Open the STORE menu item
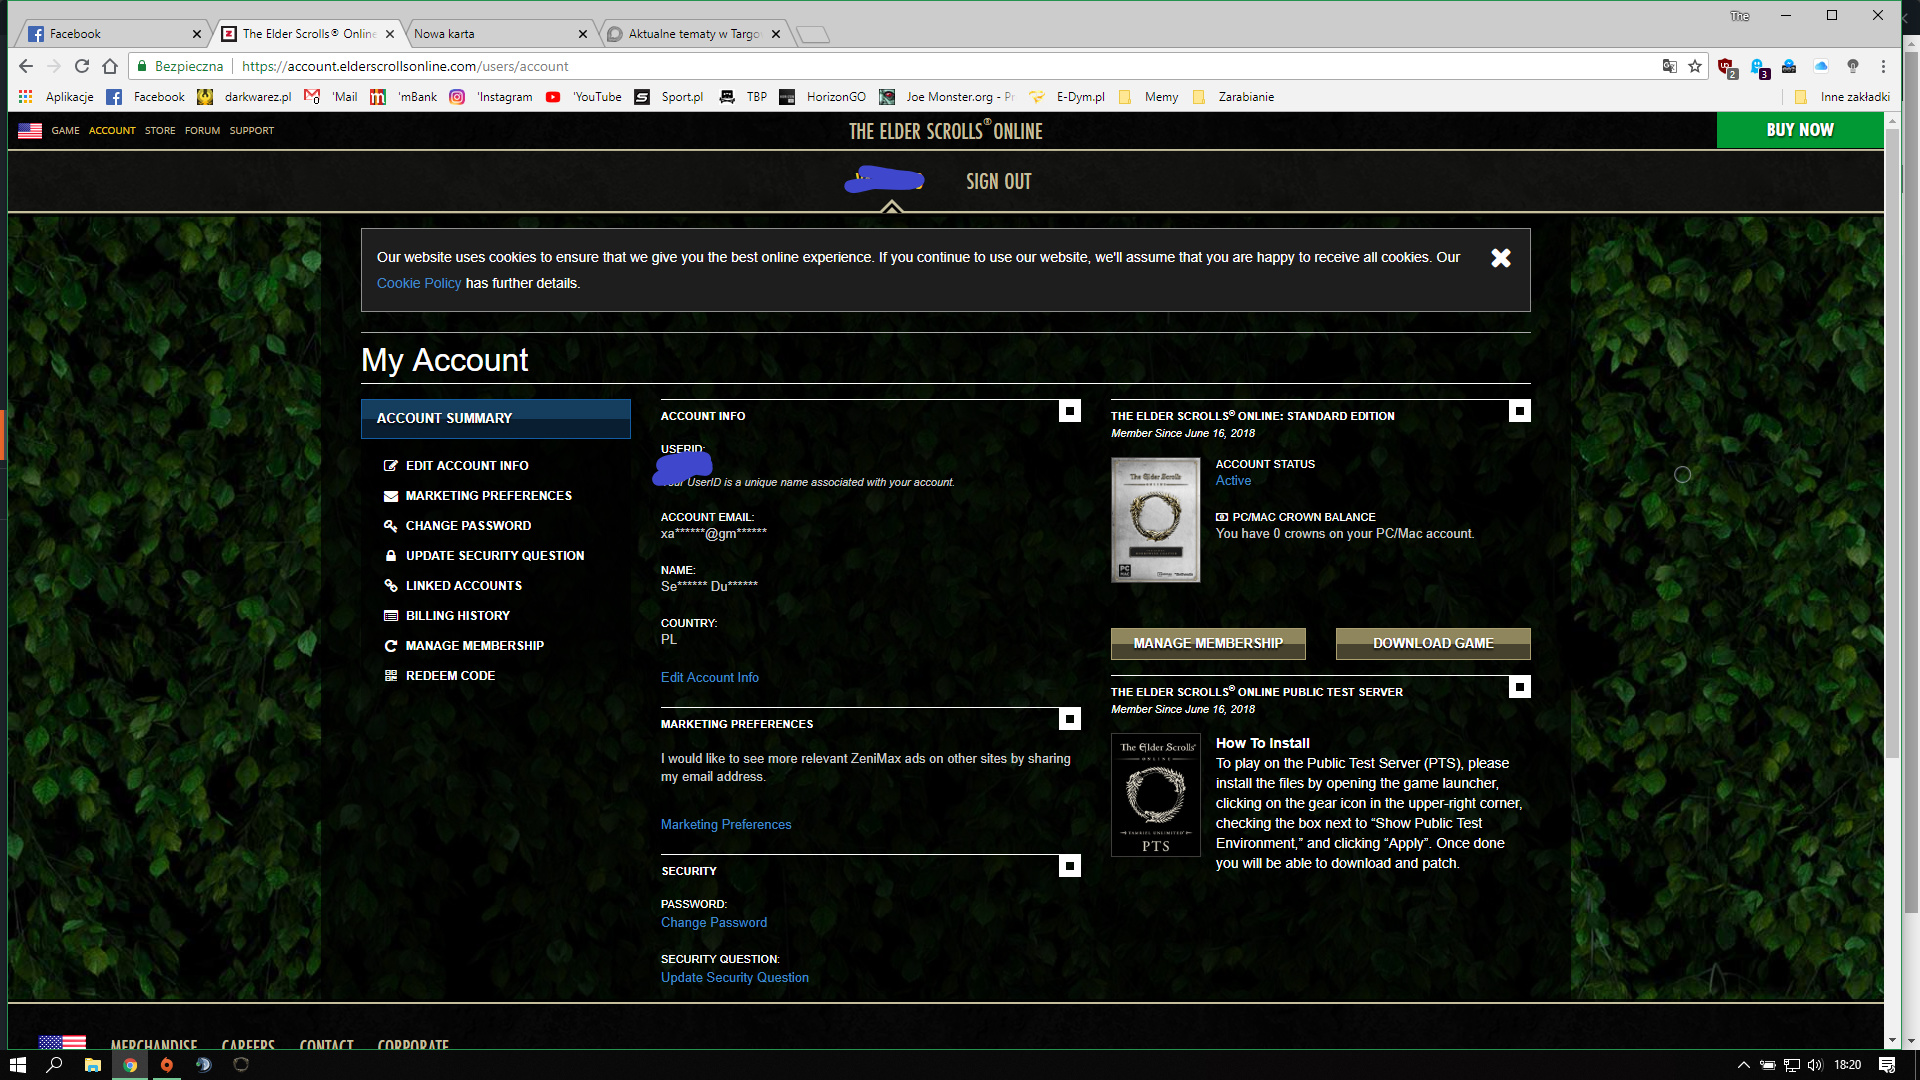1920x1080 pixels. point(160,131)
